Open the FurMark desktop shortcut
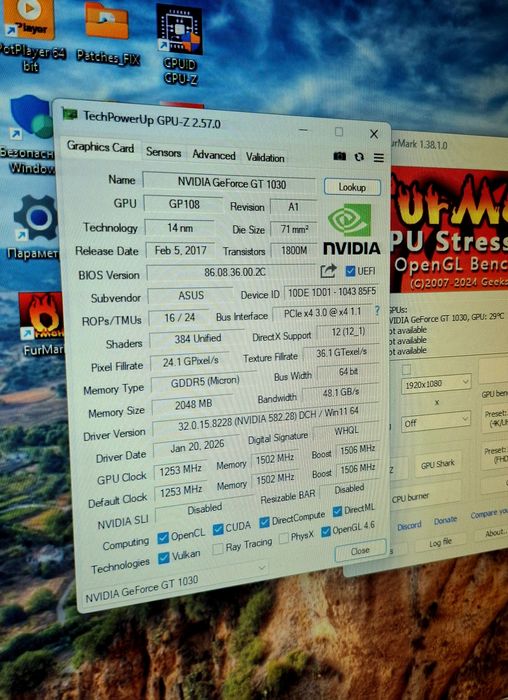 coord(42,324)
